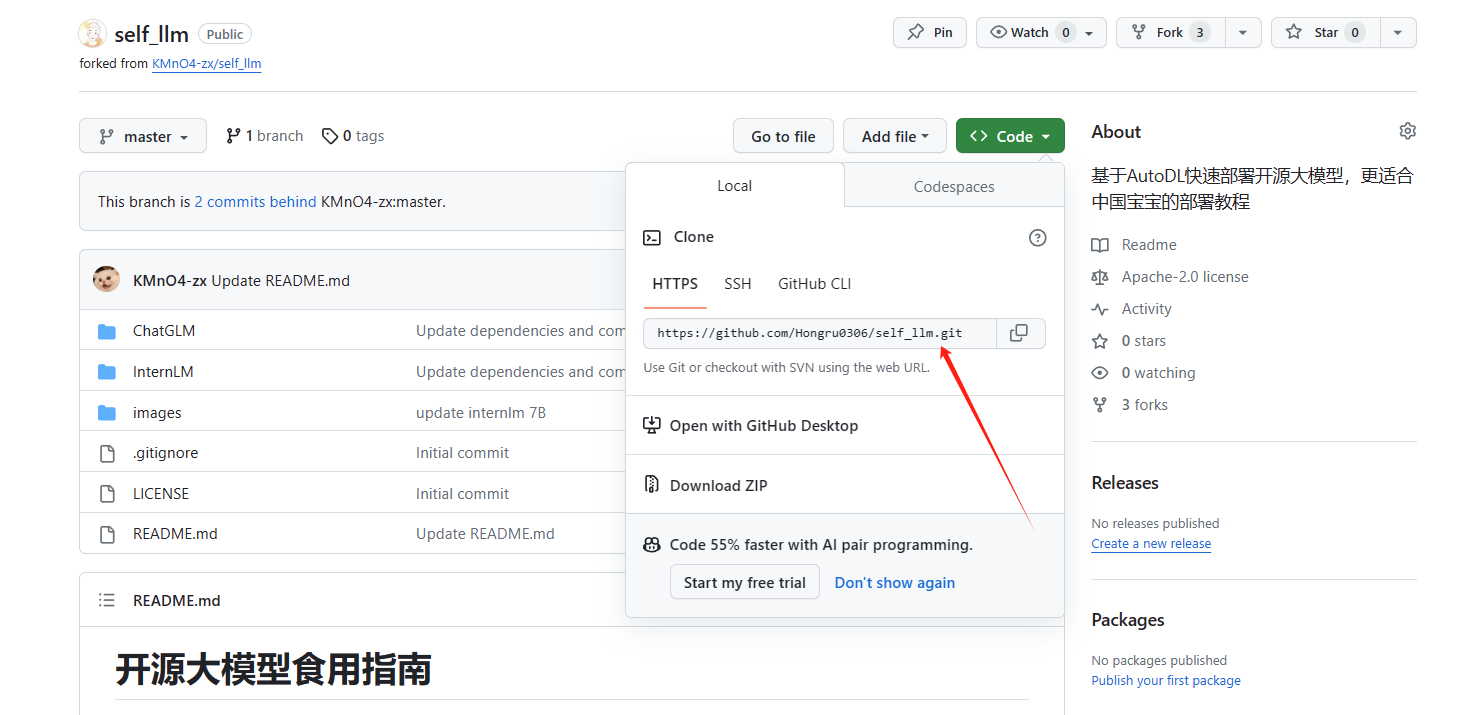
Task: Open the InternLM folder name
Action: (x=163, y=372)
